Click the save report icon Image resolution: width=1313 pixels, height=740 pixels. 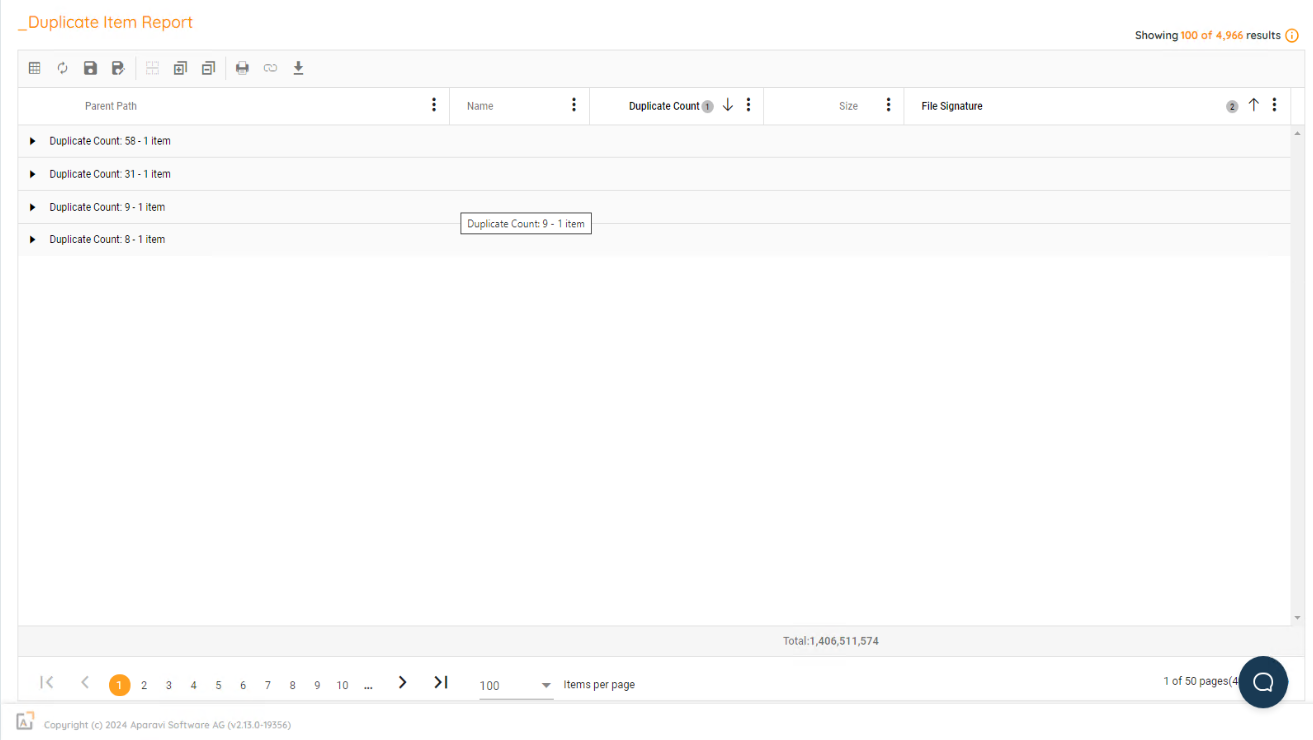click(90, 68)
